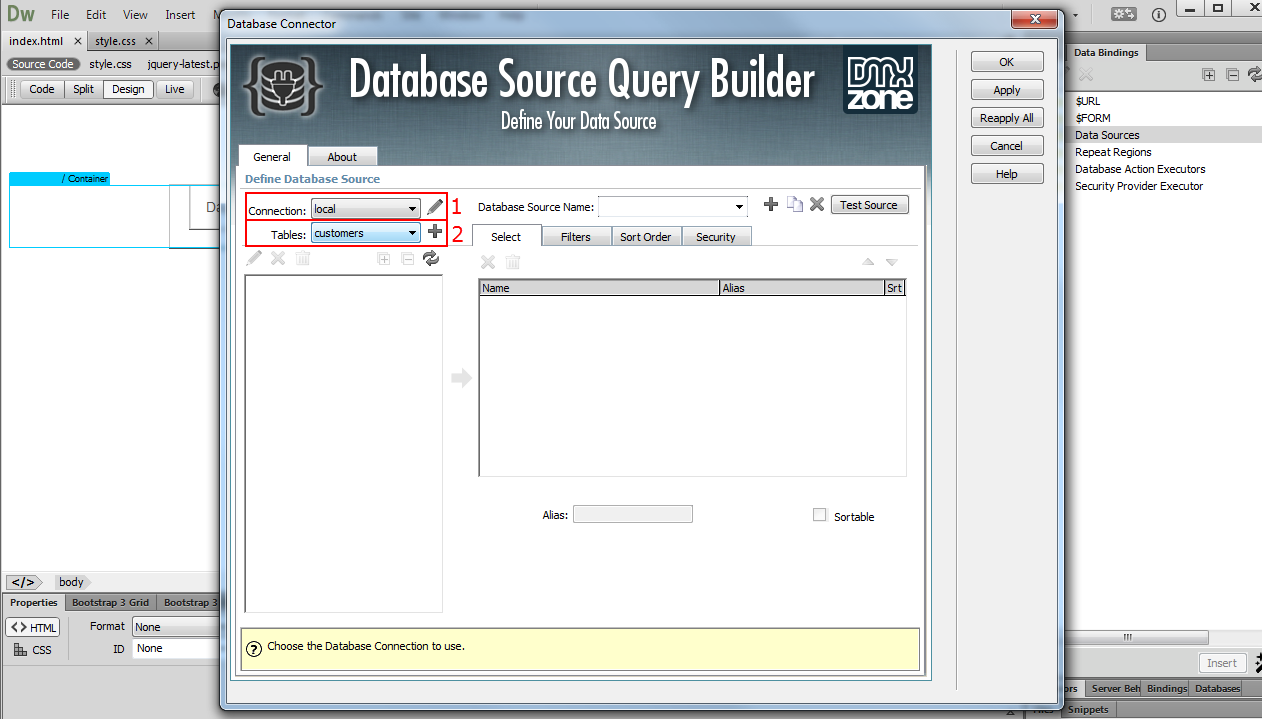1262x719 pixels.
Task: Duplicate the database source copy icon
Action: [x=794, y=205]
